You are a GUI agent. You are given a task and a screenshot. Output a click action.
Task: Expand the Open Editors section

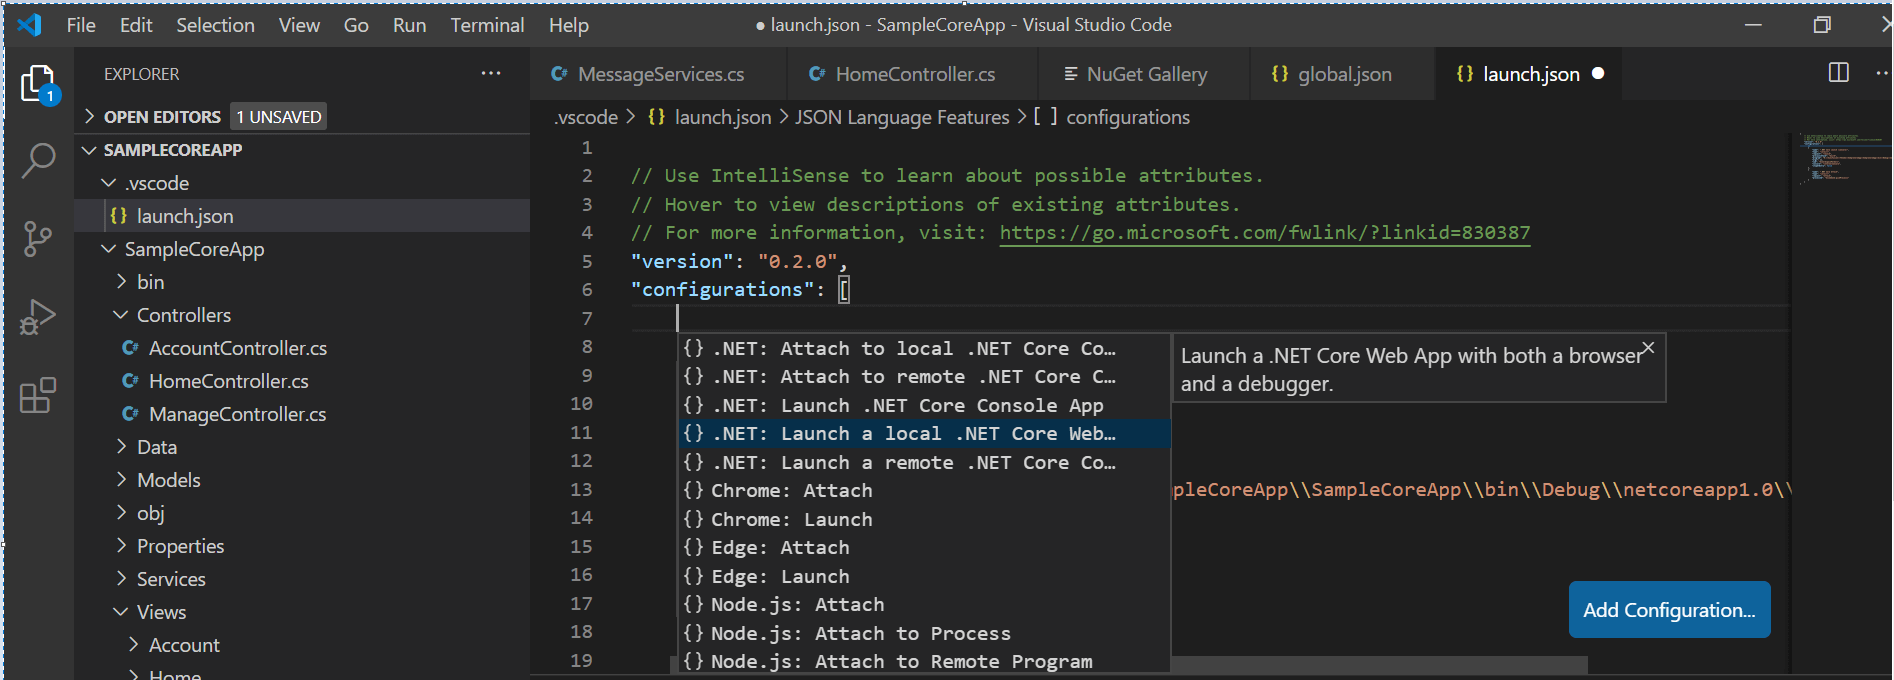(90, 117)
